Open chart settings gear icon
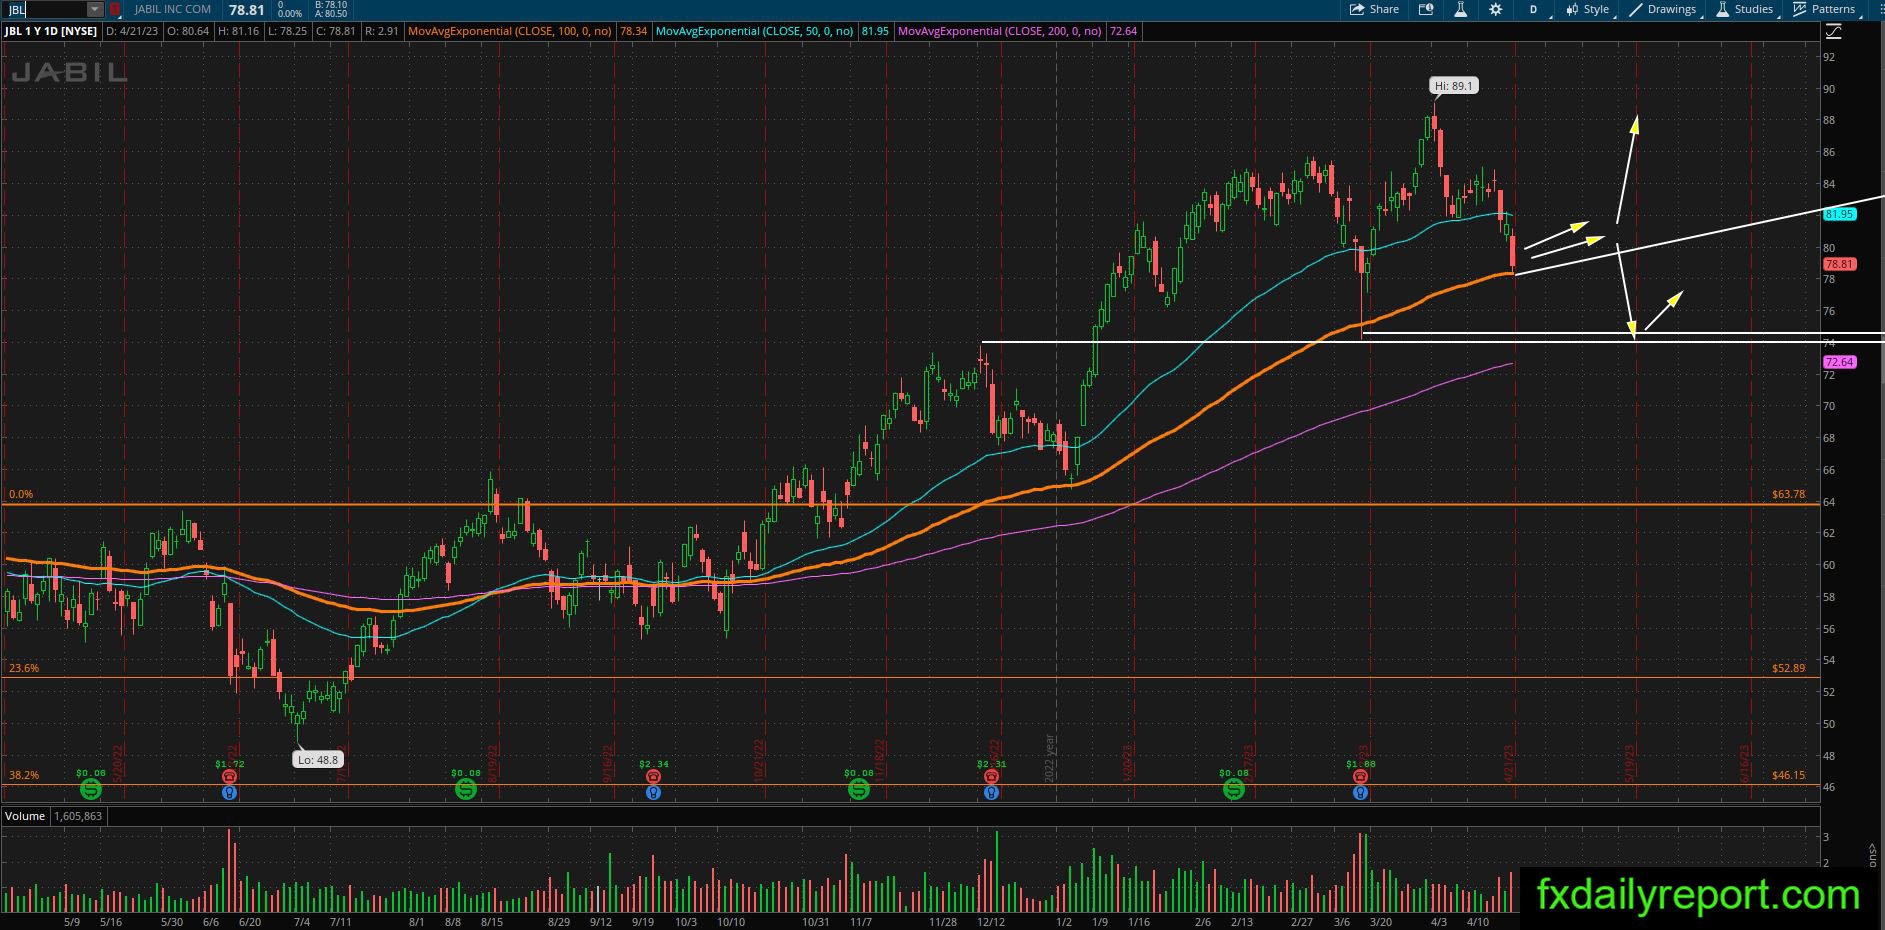1885x930 pixels. [1495, 9]
